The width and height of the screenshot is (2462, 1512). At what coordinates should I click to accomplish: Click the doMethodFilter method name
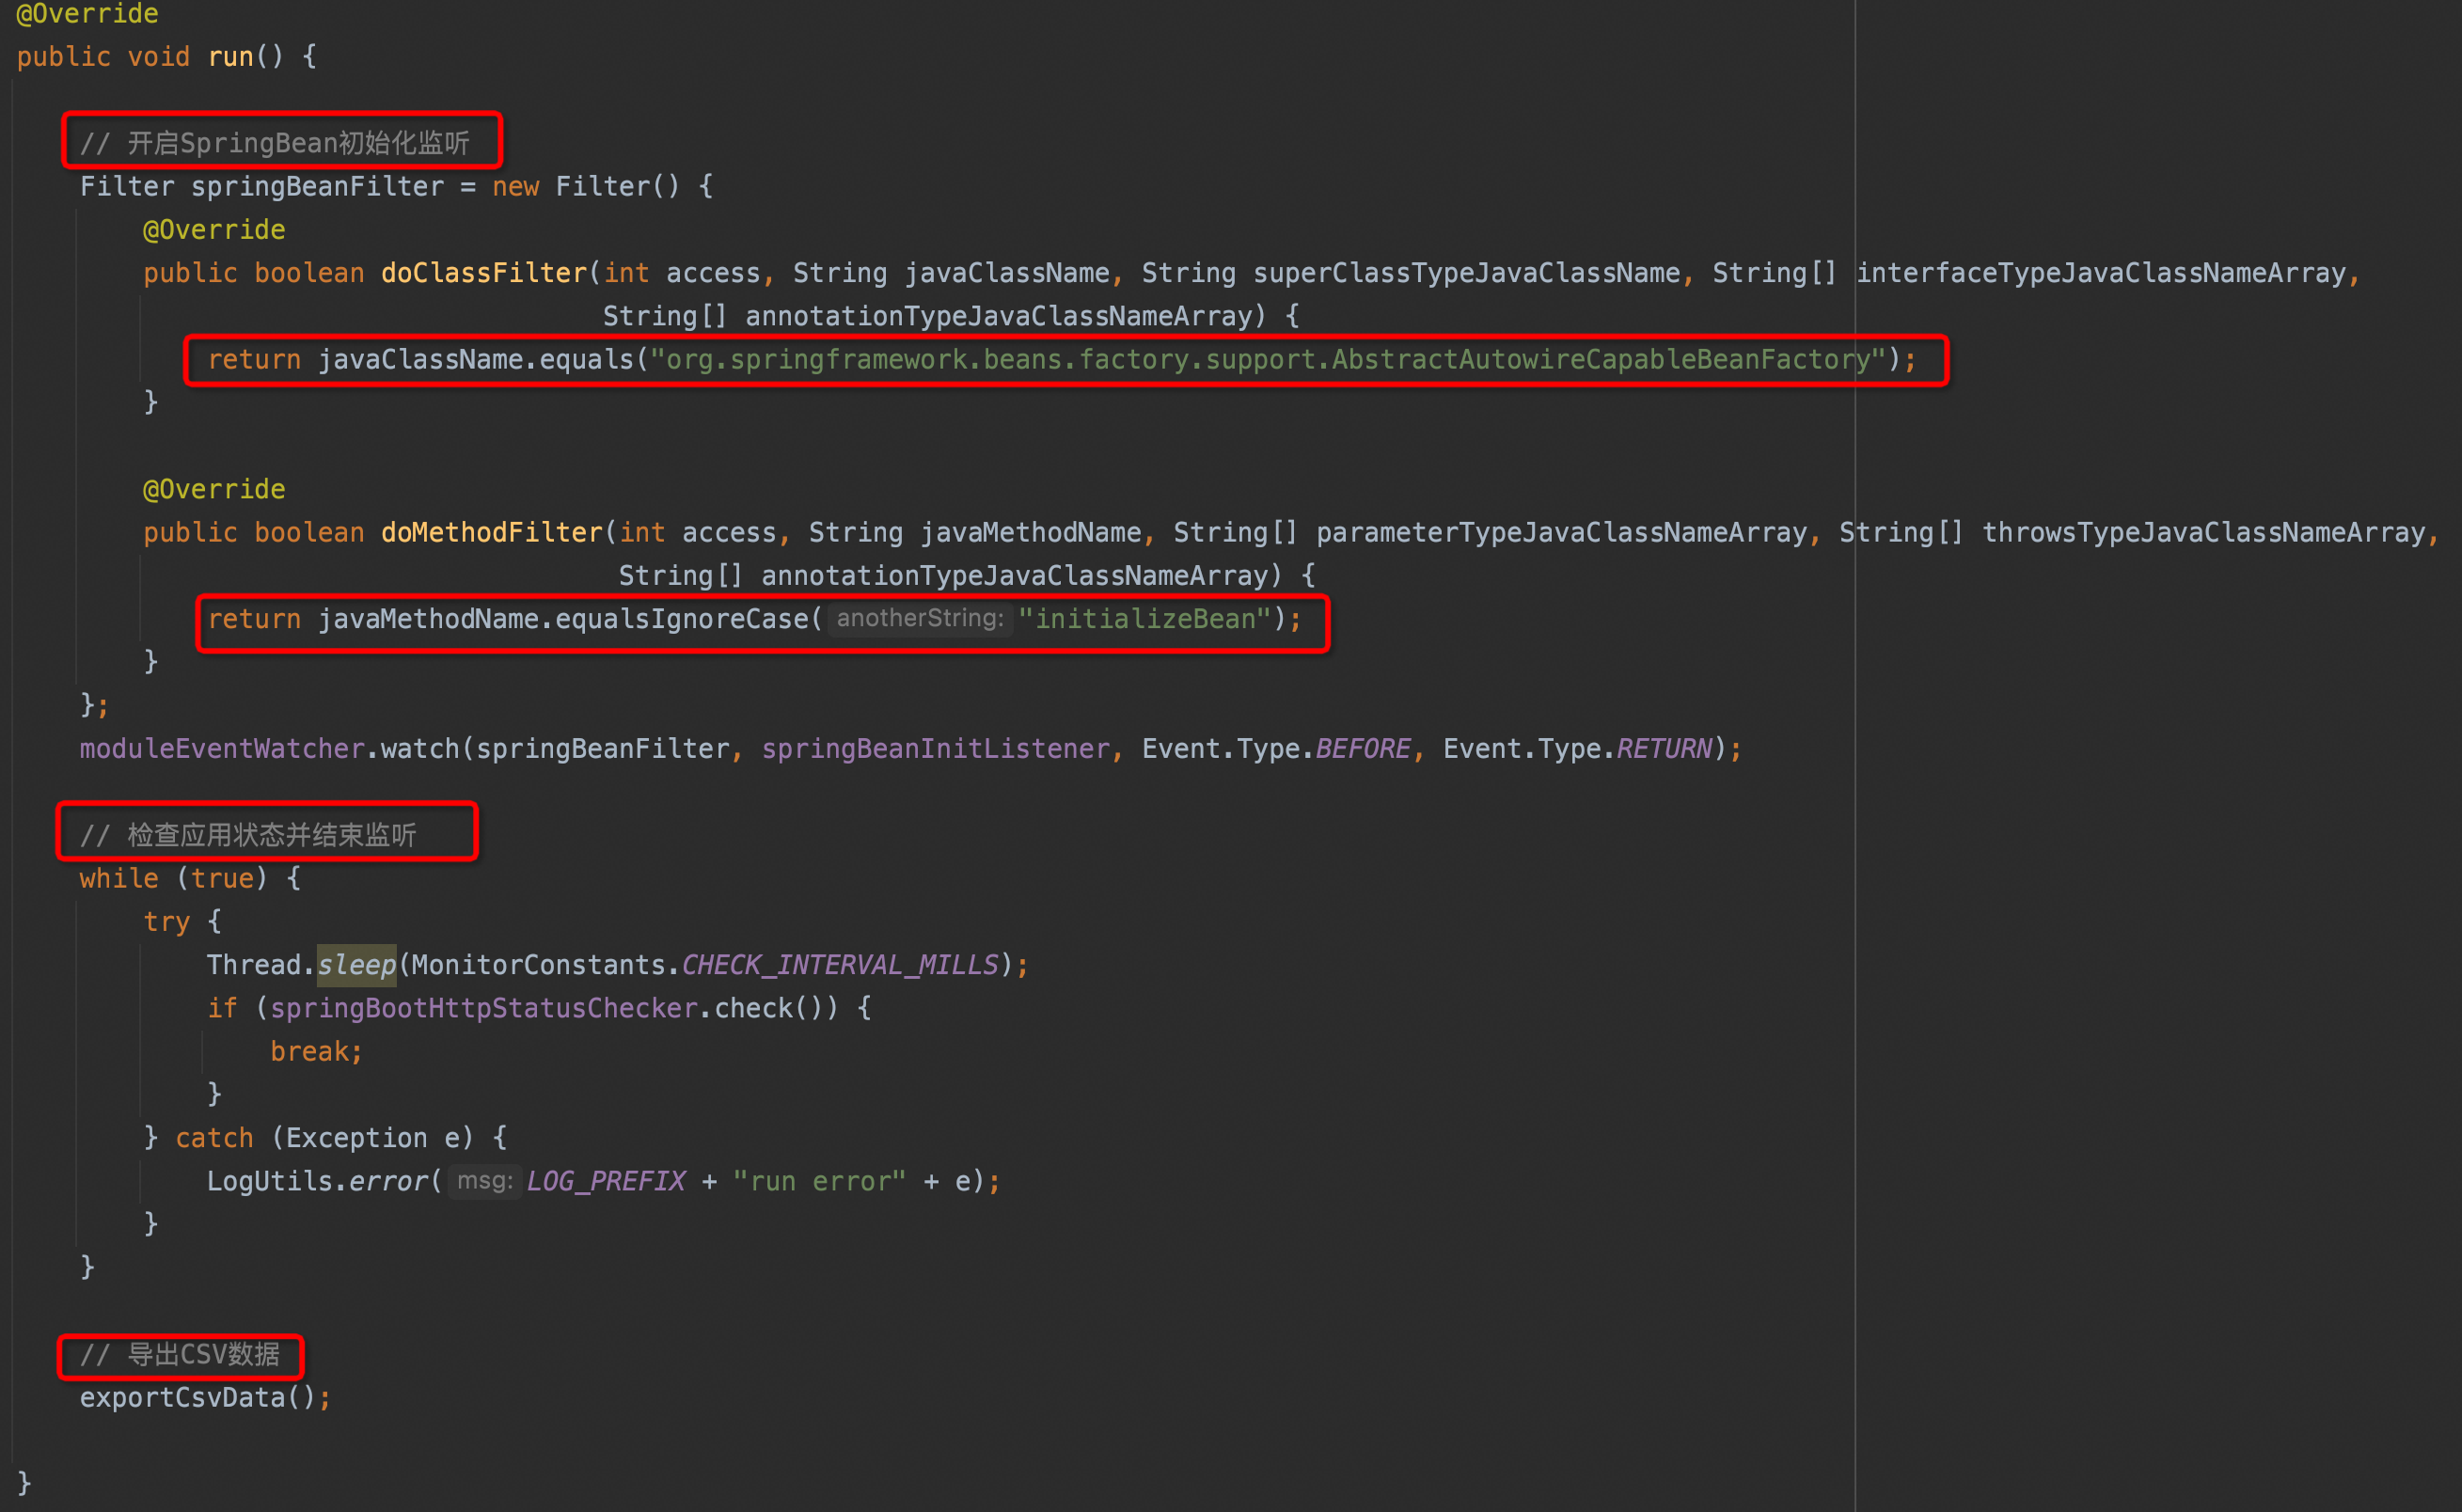[x=492, y=533]
